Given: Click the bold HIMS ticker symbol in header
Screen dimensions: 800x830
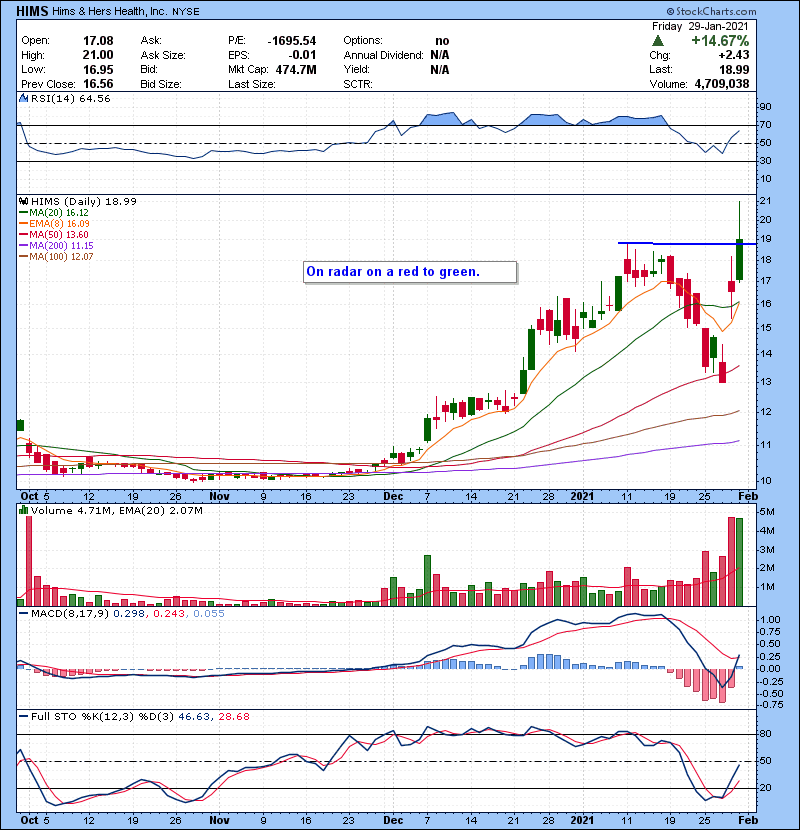Looking at the screenshot, I should click(32, 11).
